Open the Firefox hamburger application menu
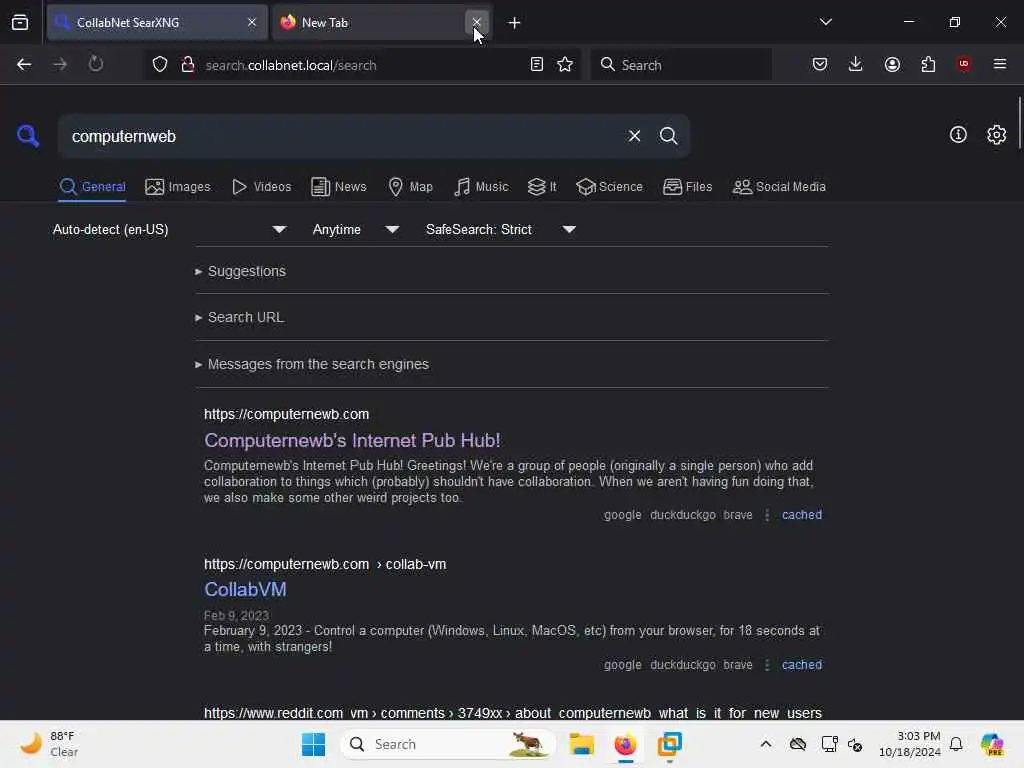The image size is (1024, 768). tap(999, 64)
